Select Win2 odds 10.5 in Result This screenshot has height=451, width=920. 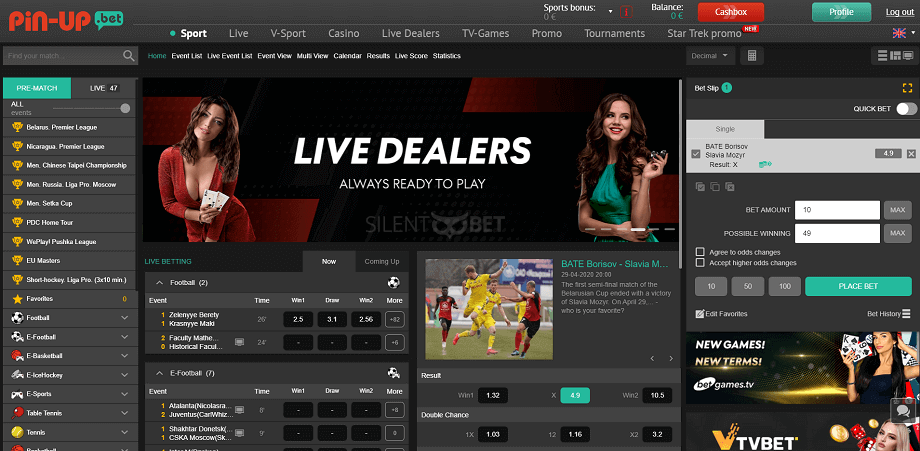click(657, 395)
